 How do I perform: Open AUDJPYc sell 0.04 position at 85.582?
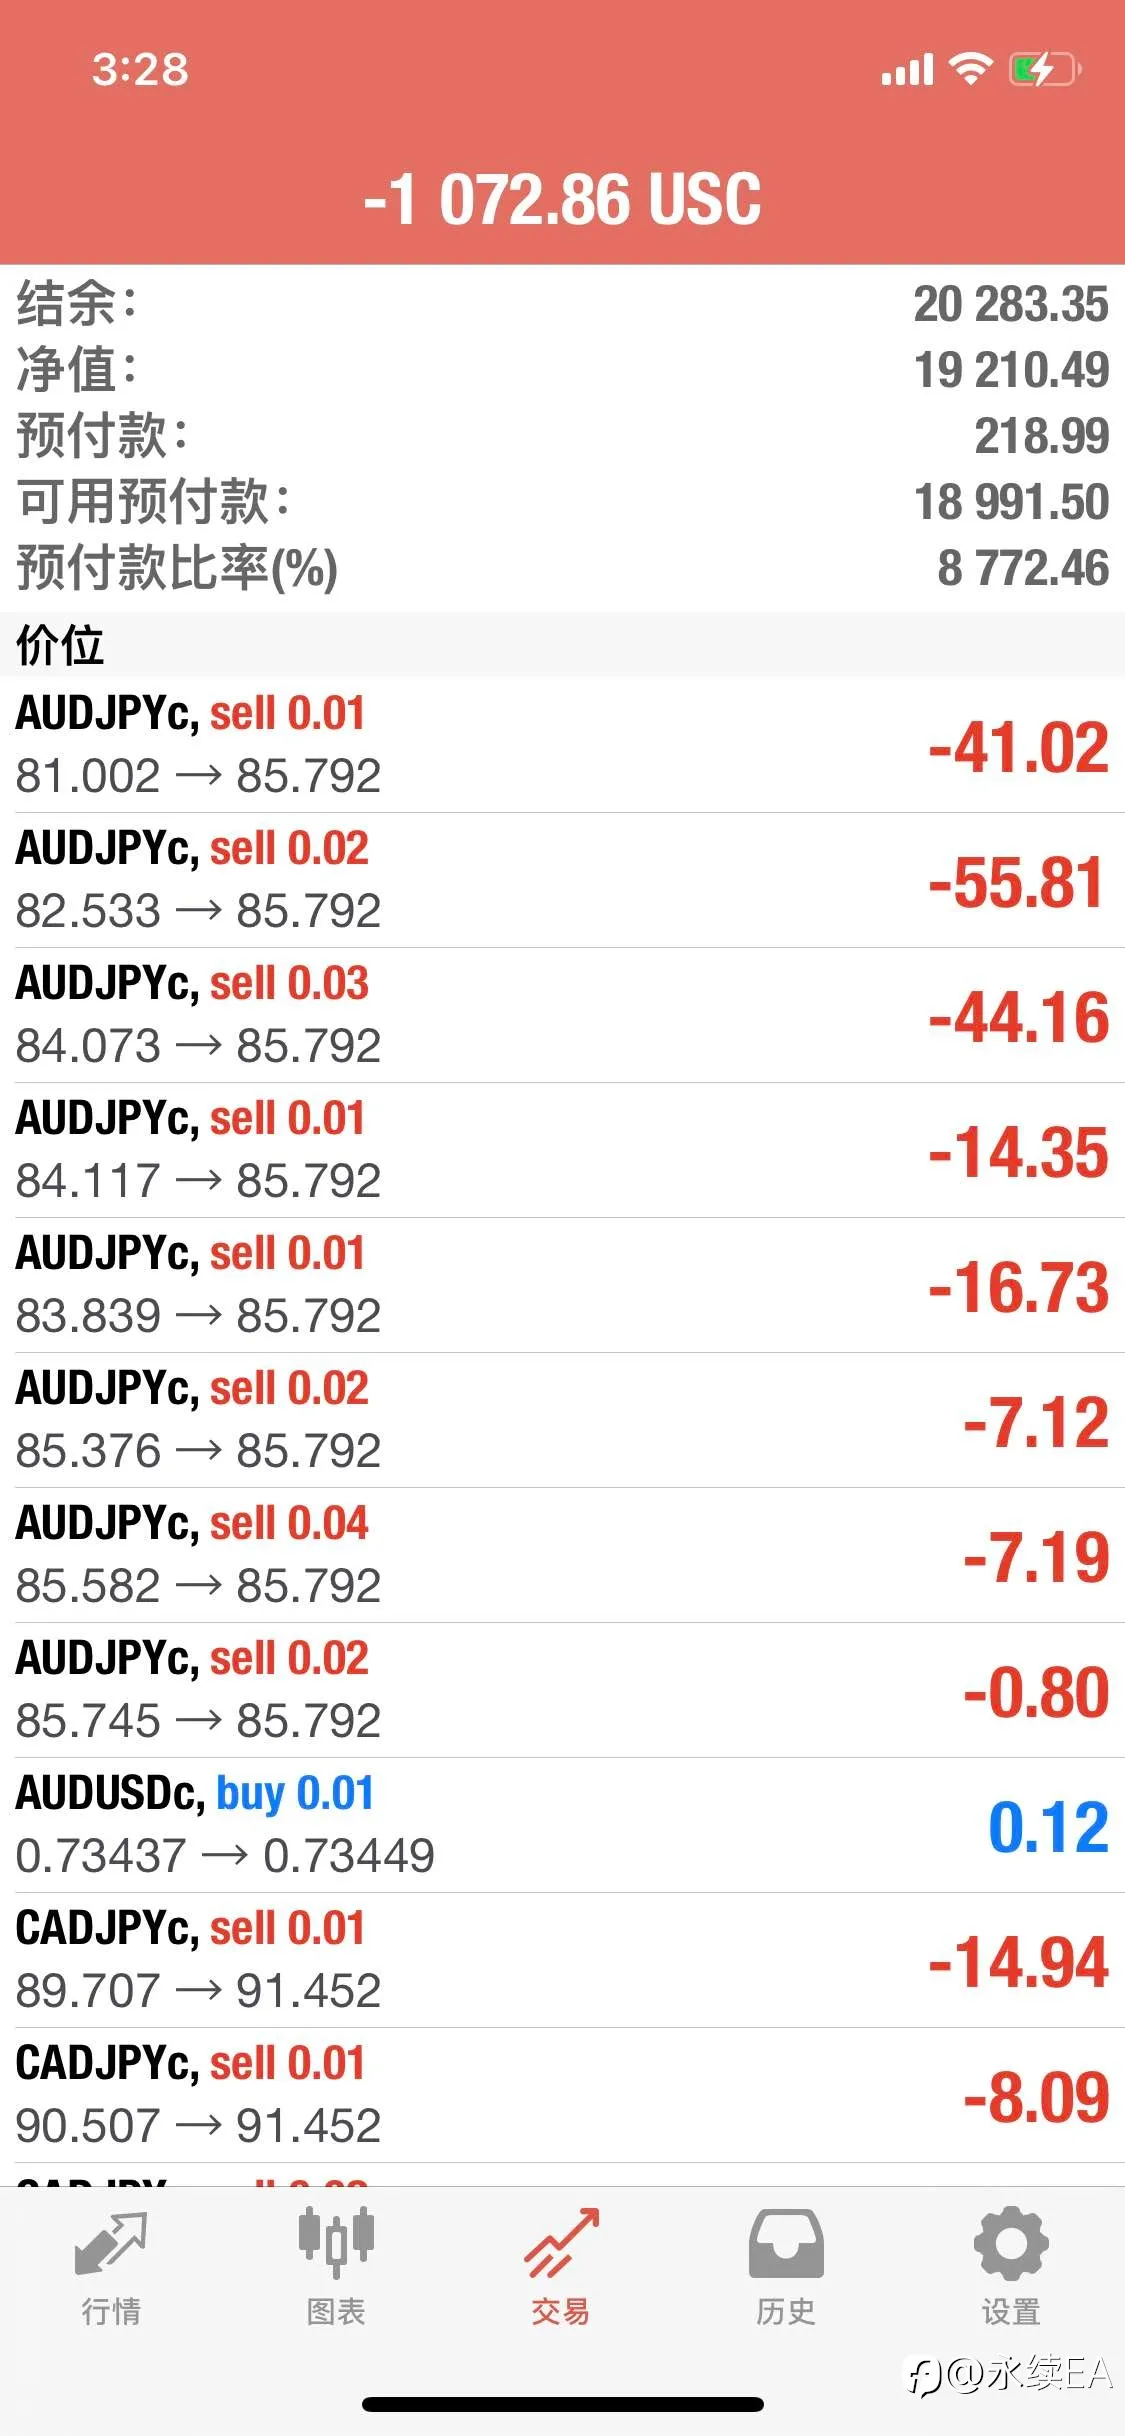562,1555
